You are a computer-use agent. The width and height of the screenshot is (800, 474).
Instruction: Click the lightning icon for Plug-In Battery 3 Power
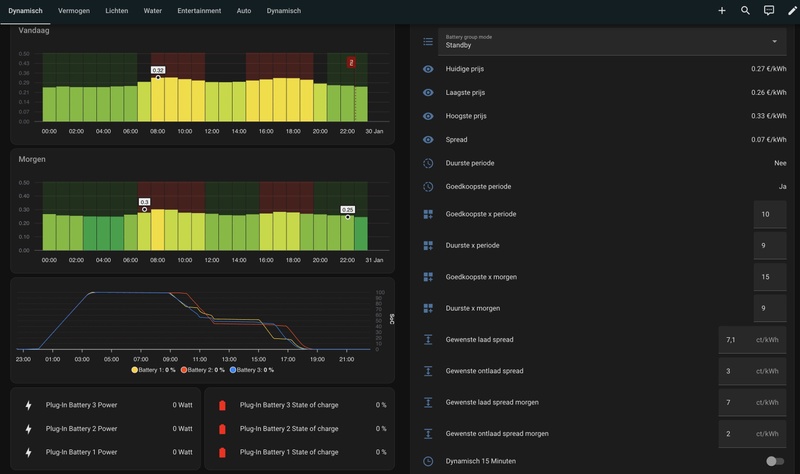pyautogui.click(x=28, y=405)
